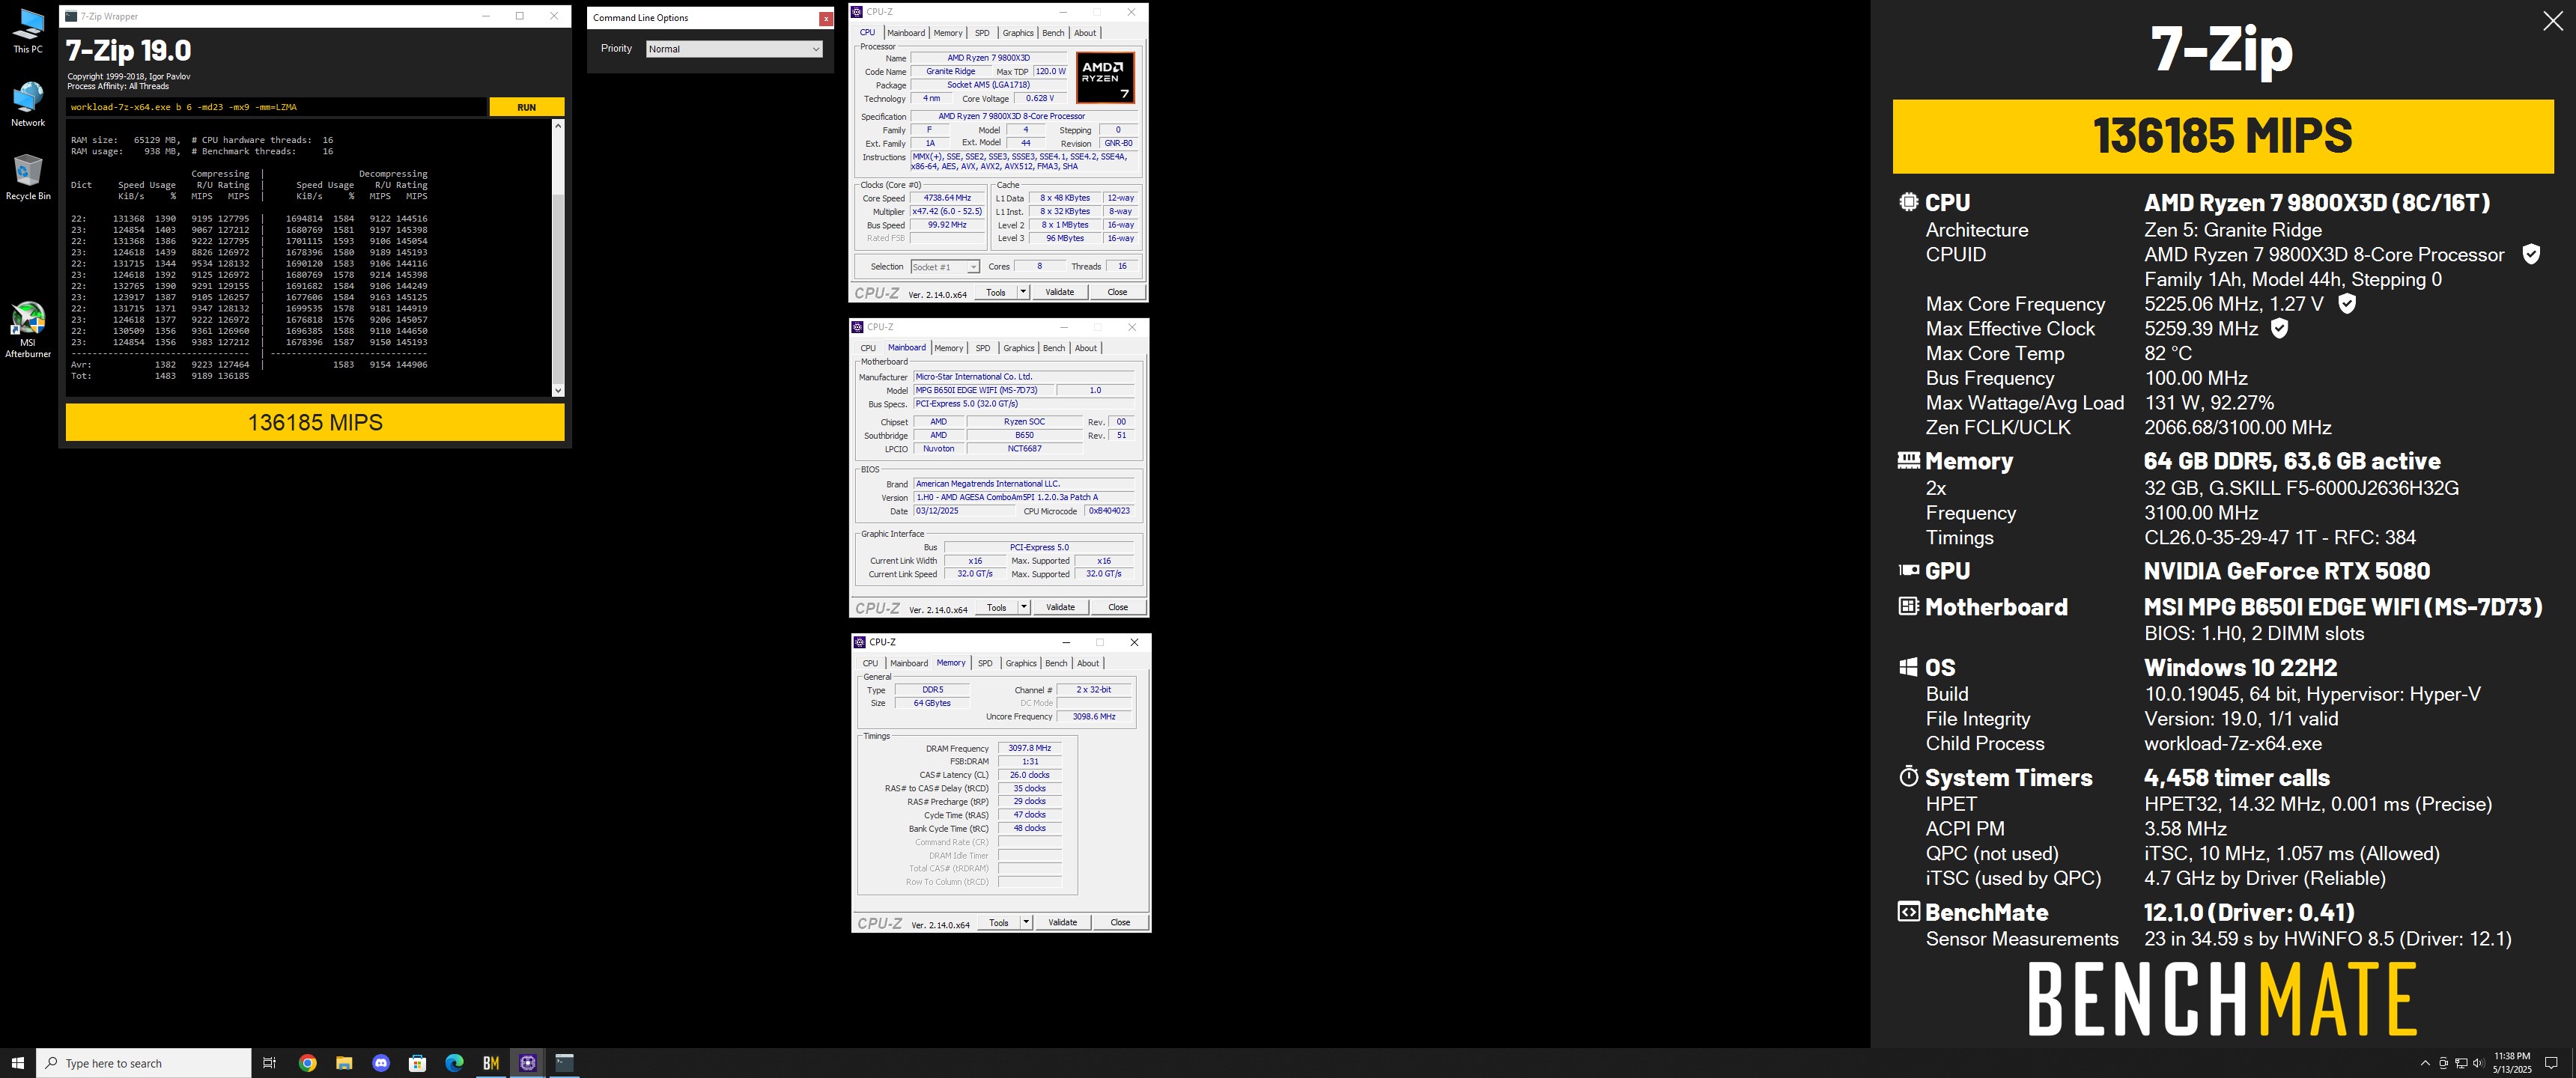Viewport: 2576px width, 1078px height.
Task: Click Max Core Temp value 82 °C
Action: pos(2168,353)
